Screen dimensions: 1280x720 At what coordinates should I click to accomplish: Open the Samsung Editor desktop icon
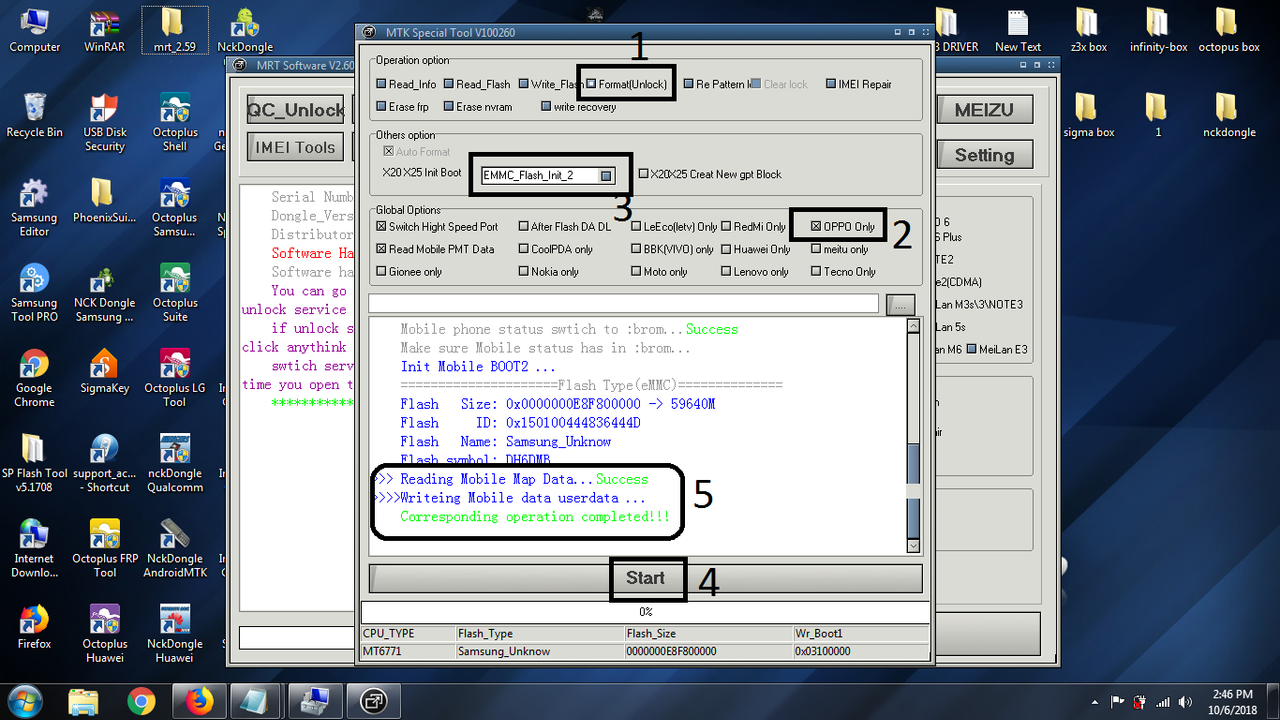(x=34, y=207)
